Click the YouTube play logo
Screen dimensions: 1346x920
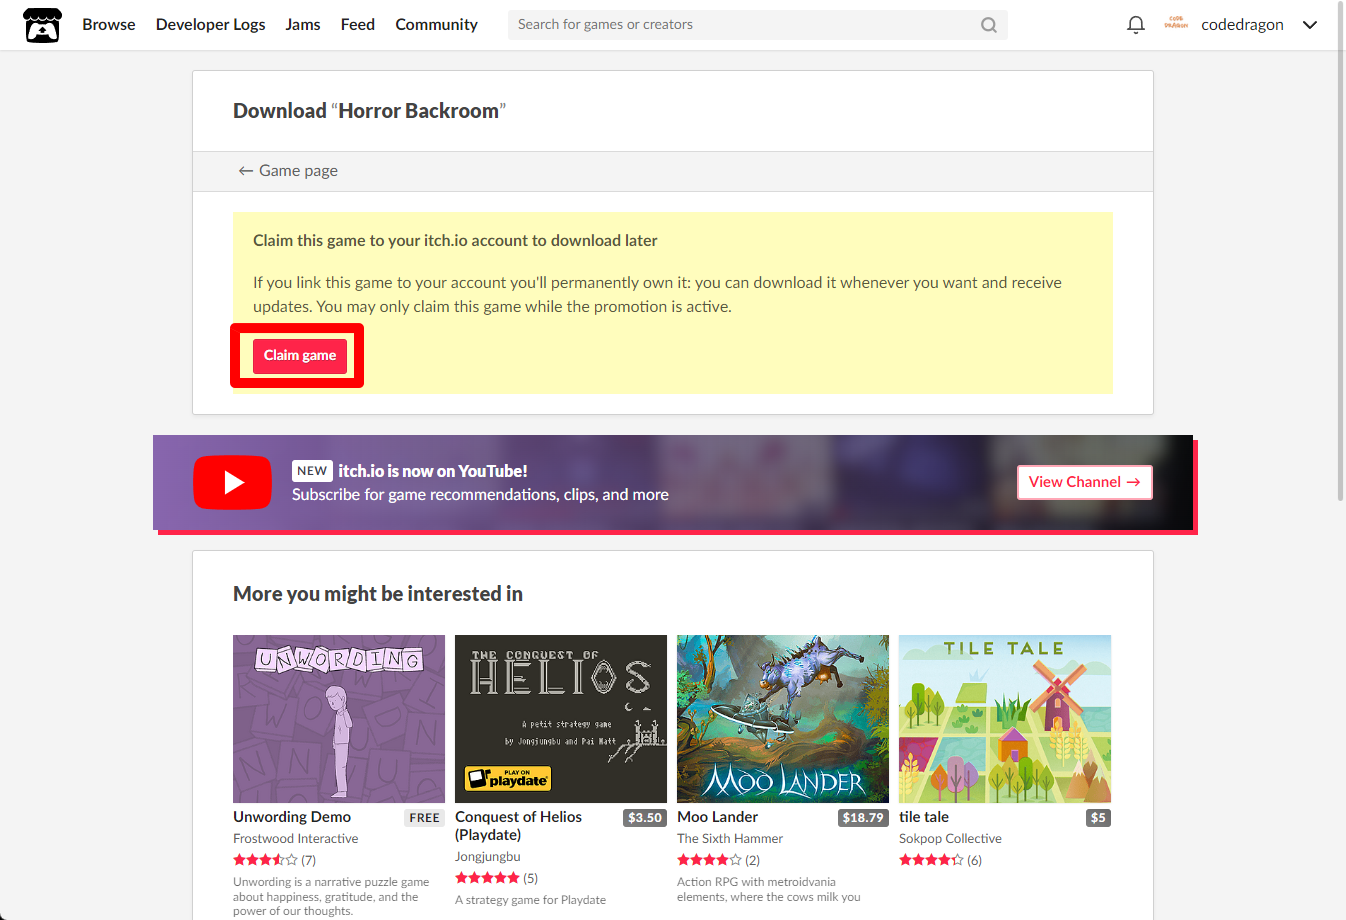click(x=232, y=482)
